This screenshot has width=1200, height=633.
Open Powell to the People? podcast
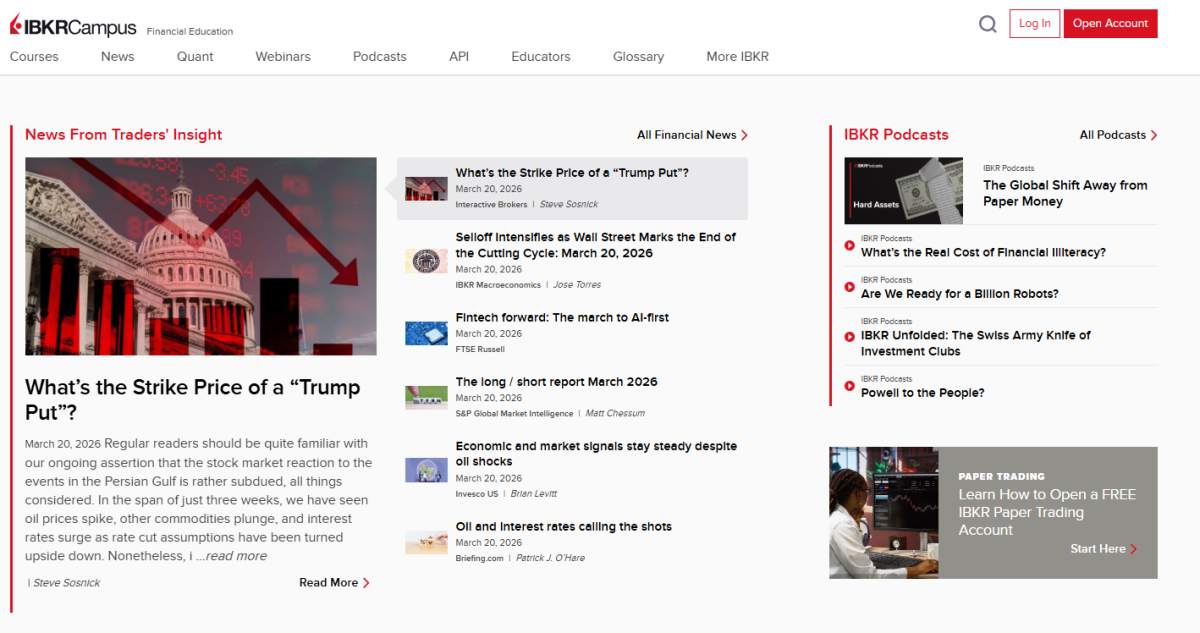pyautogui.click(x=922, y=393)
